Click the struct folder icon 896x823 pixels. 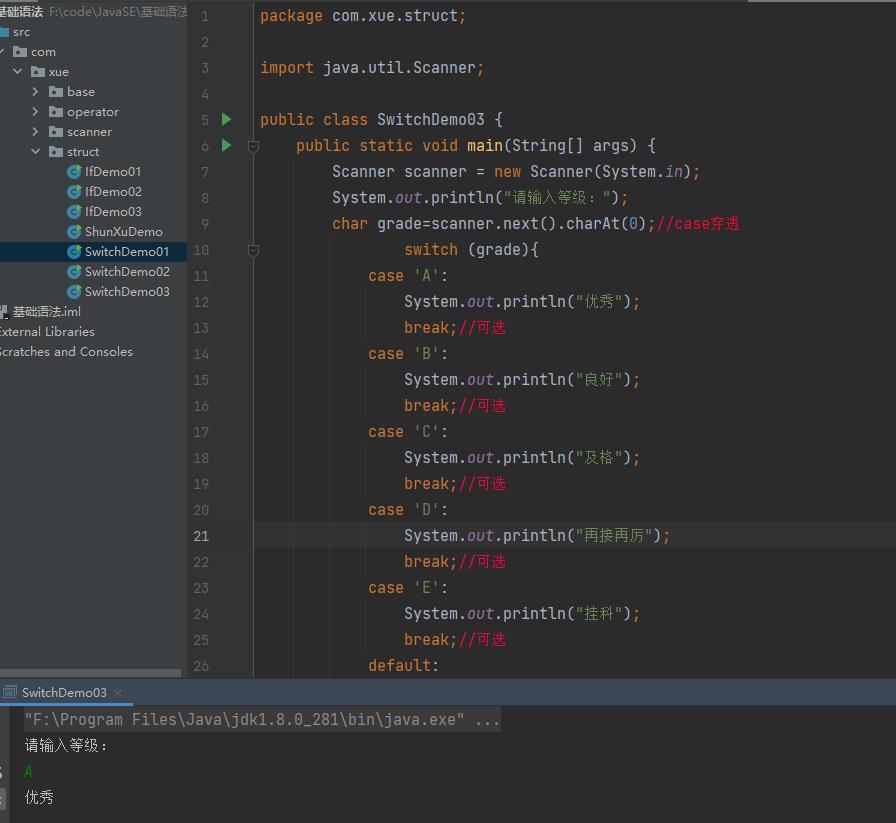click(x=55, y=152)
